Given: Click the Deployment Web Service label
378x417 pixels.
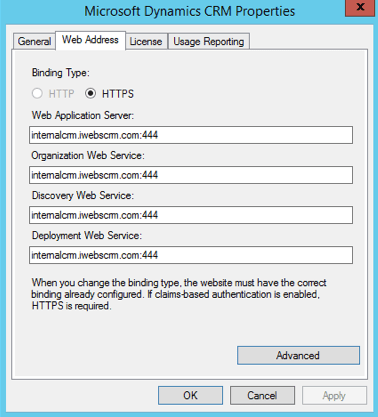Looking at the screenshot, I should (x=87, y=235).
